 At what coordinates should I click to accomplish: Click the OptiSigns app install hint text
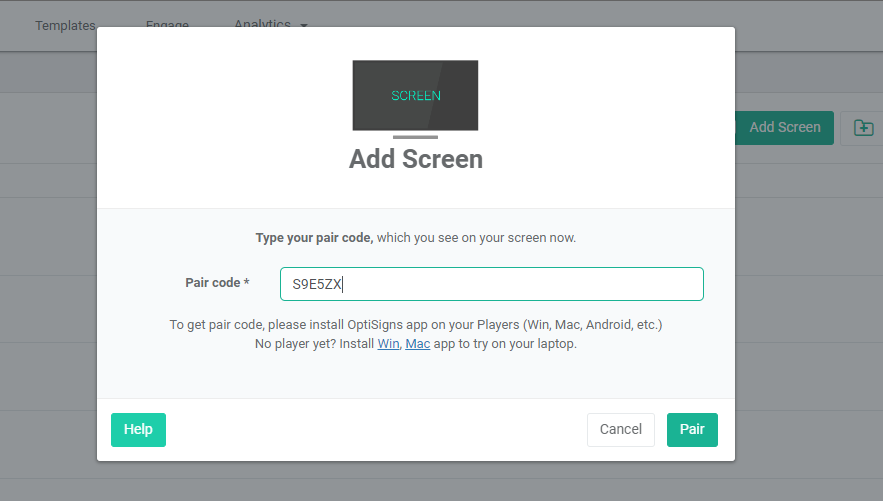tap(415, 325)
